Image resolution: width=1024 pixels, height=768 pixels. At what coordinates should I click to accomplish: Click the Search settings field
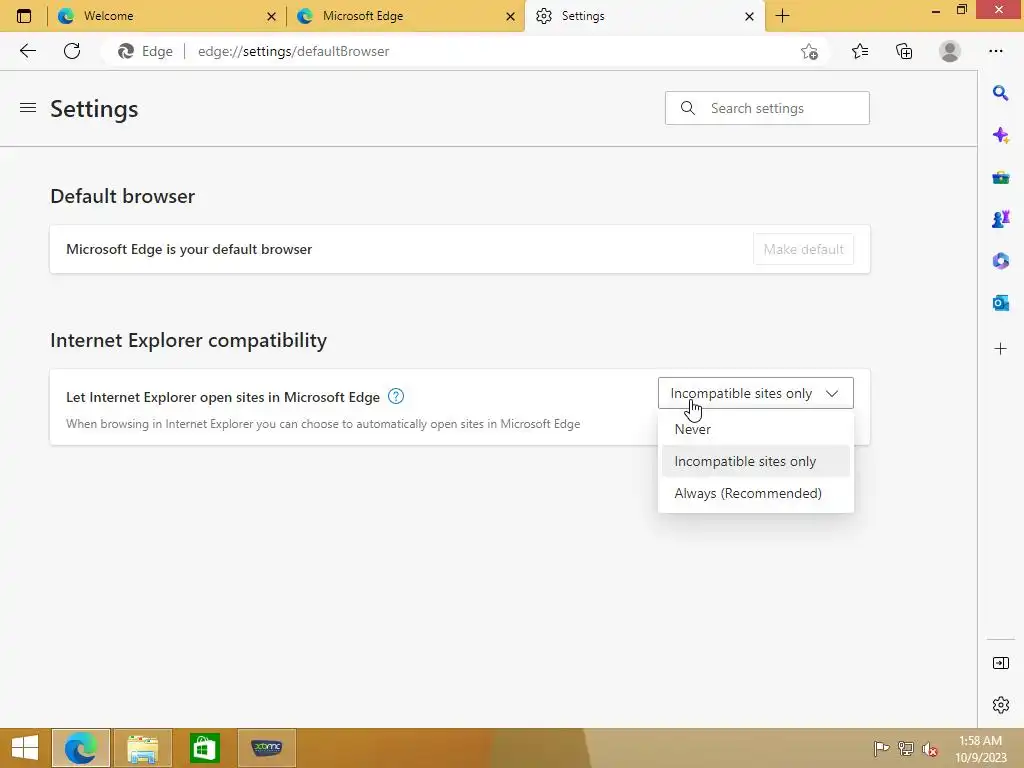767,108
